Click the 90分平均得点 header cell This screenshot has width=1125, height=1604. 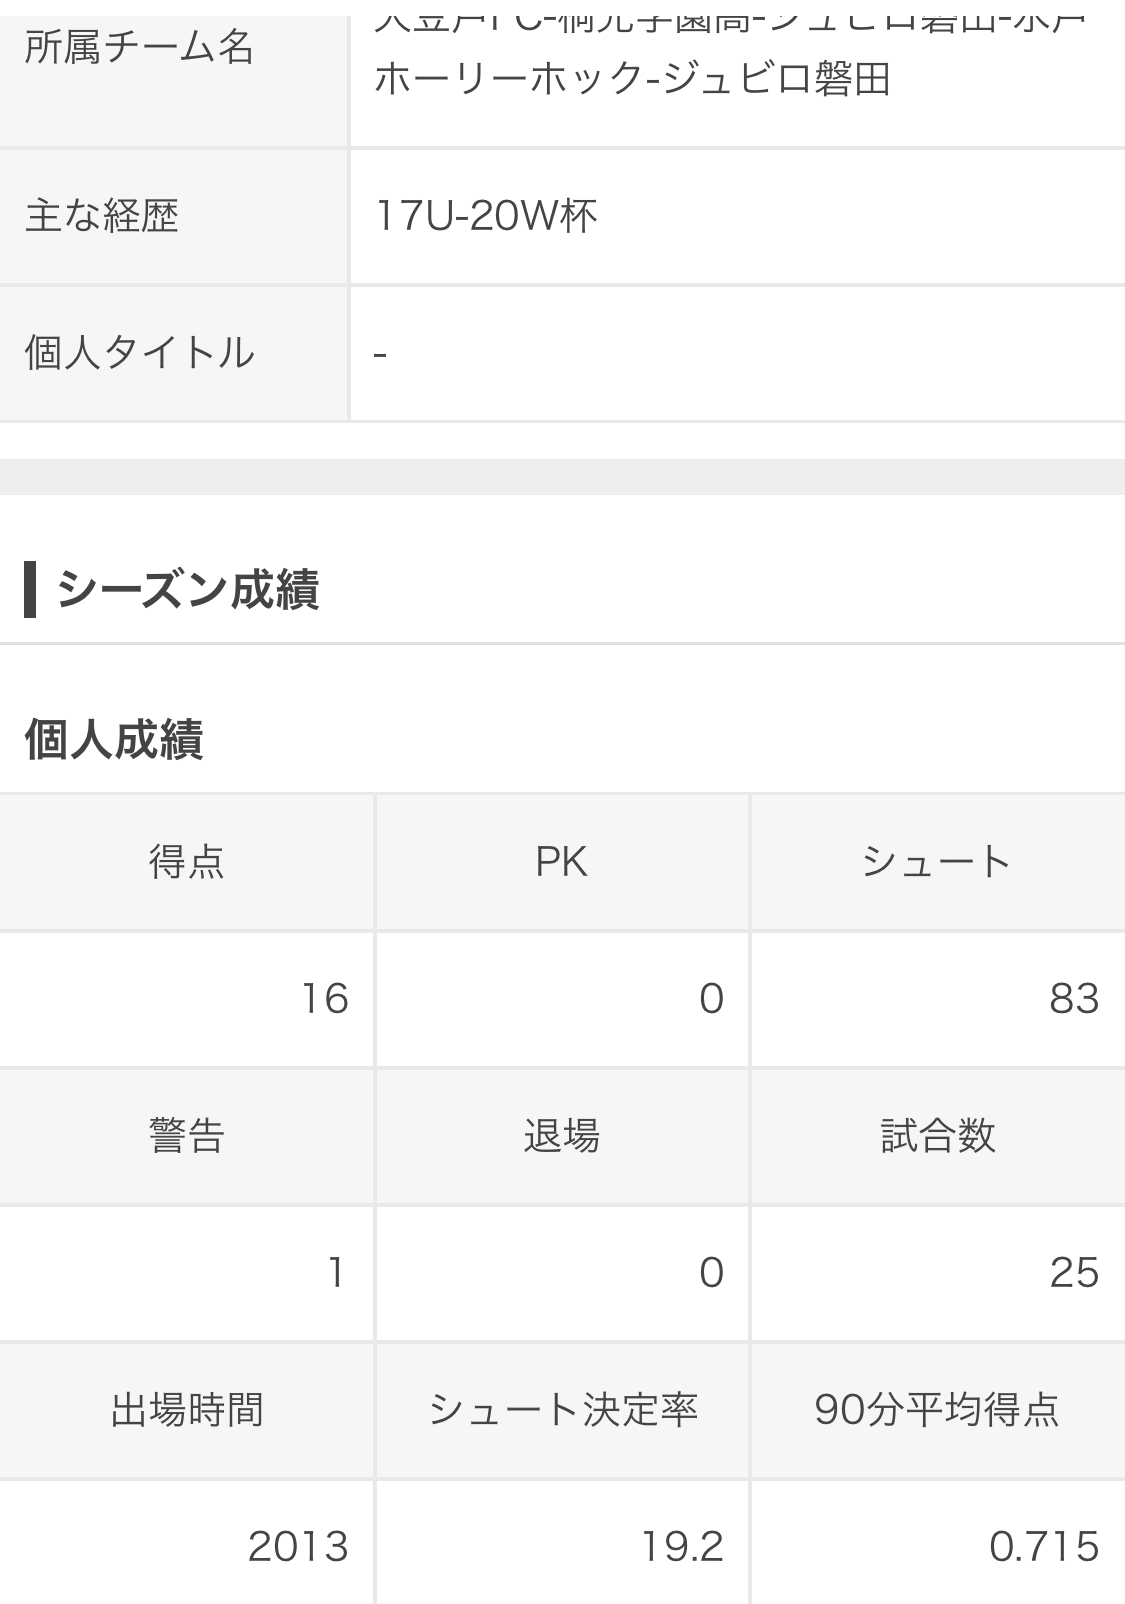pos(936,1410)
